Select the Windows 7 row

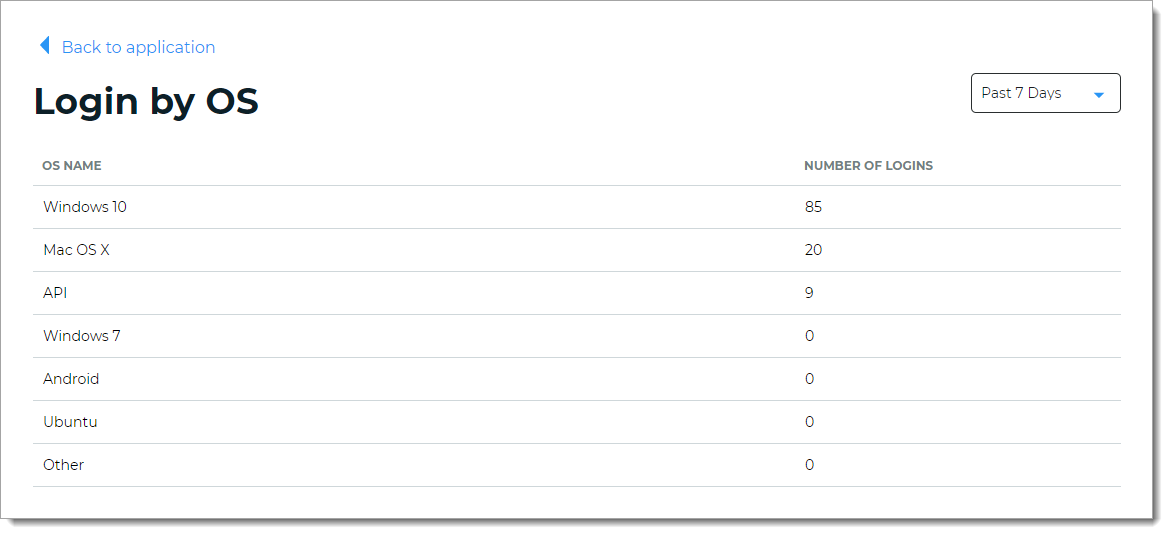[x=82, y=336]
